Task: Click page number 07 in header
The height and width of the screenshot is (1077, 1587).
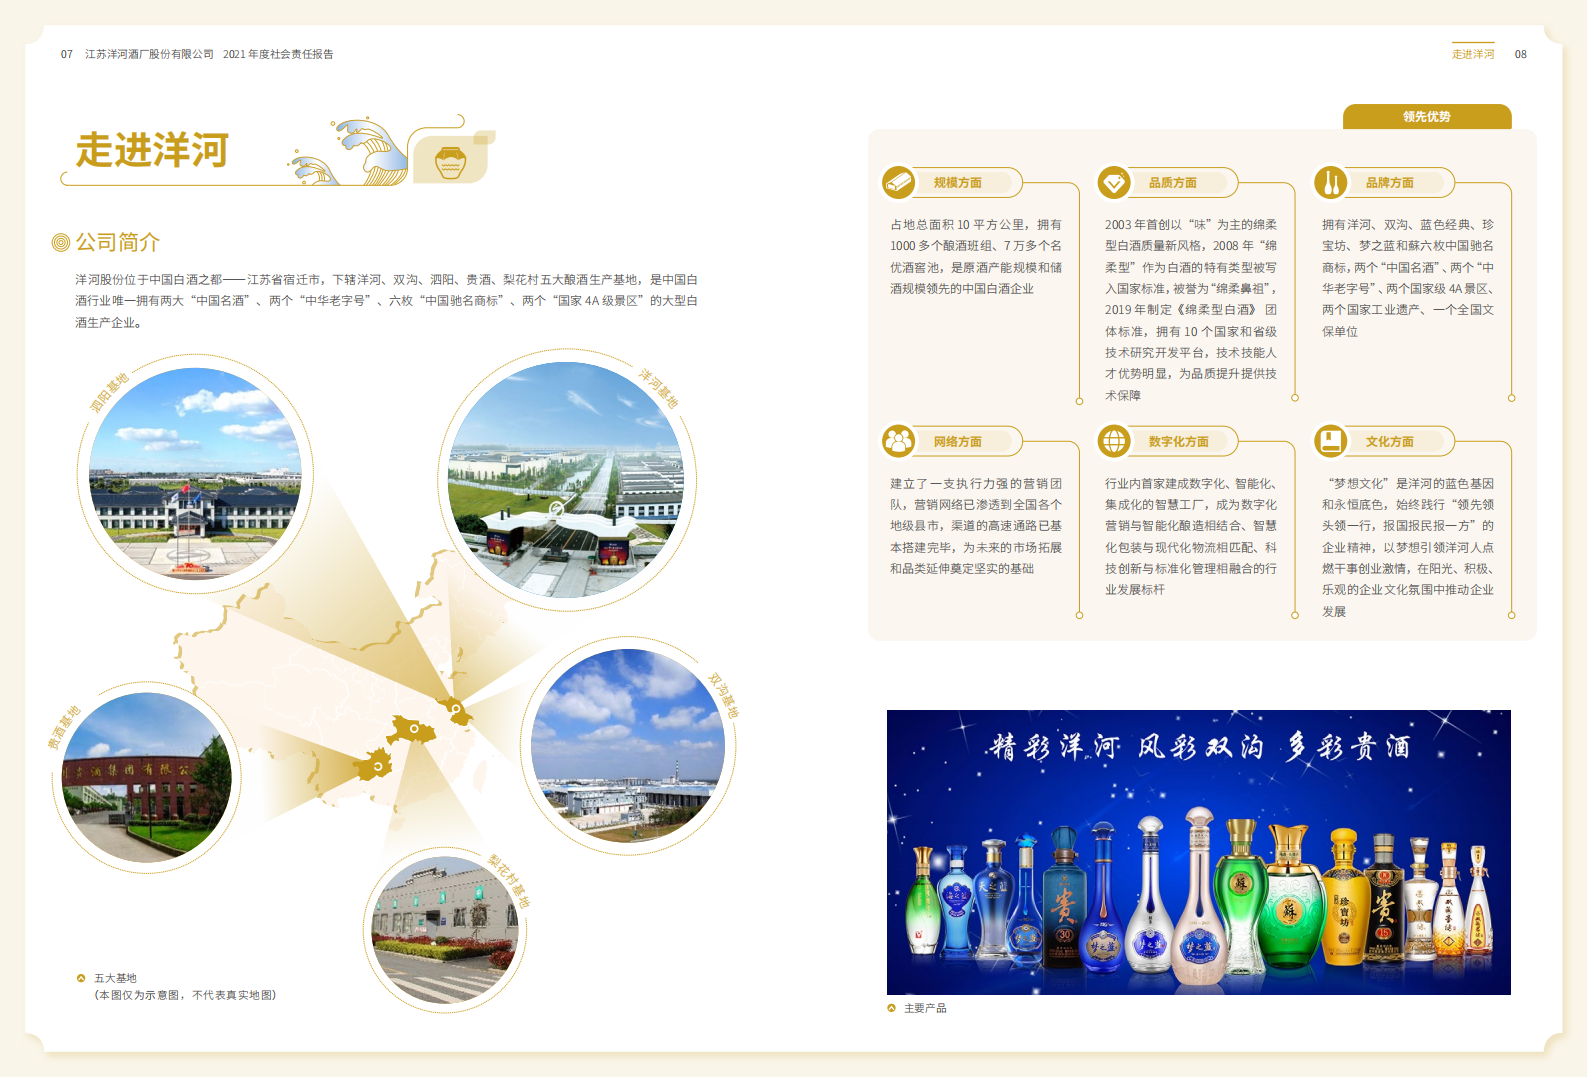Action: point(67,54)
